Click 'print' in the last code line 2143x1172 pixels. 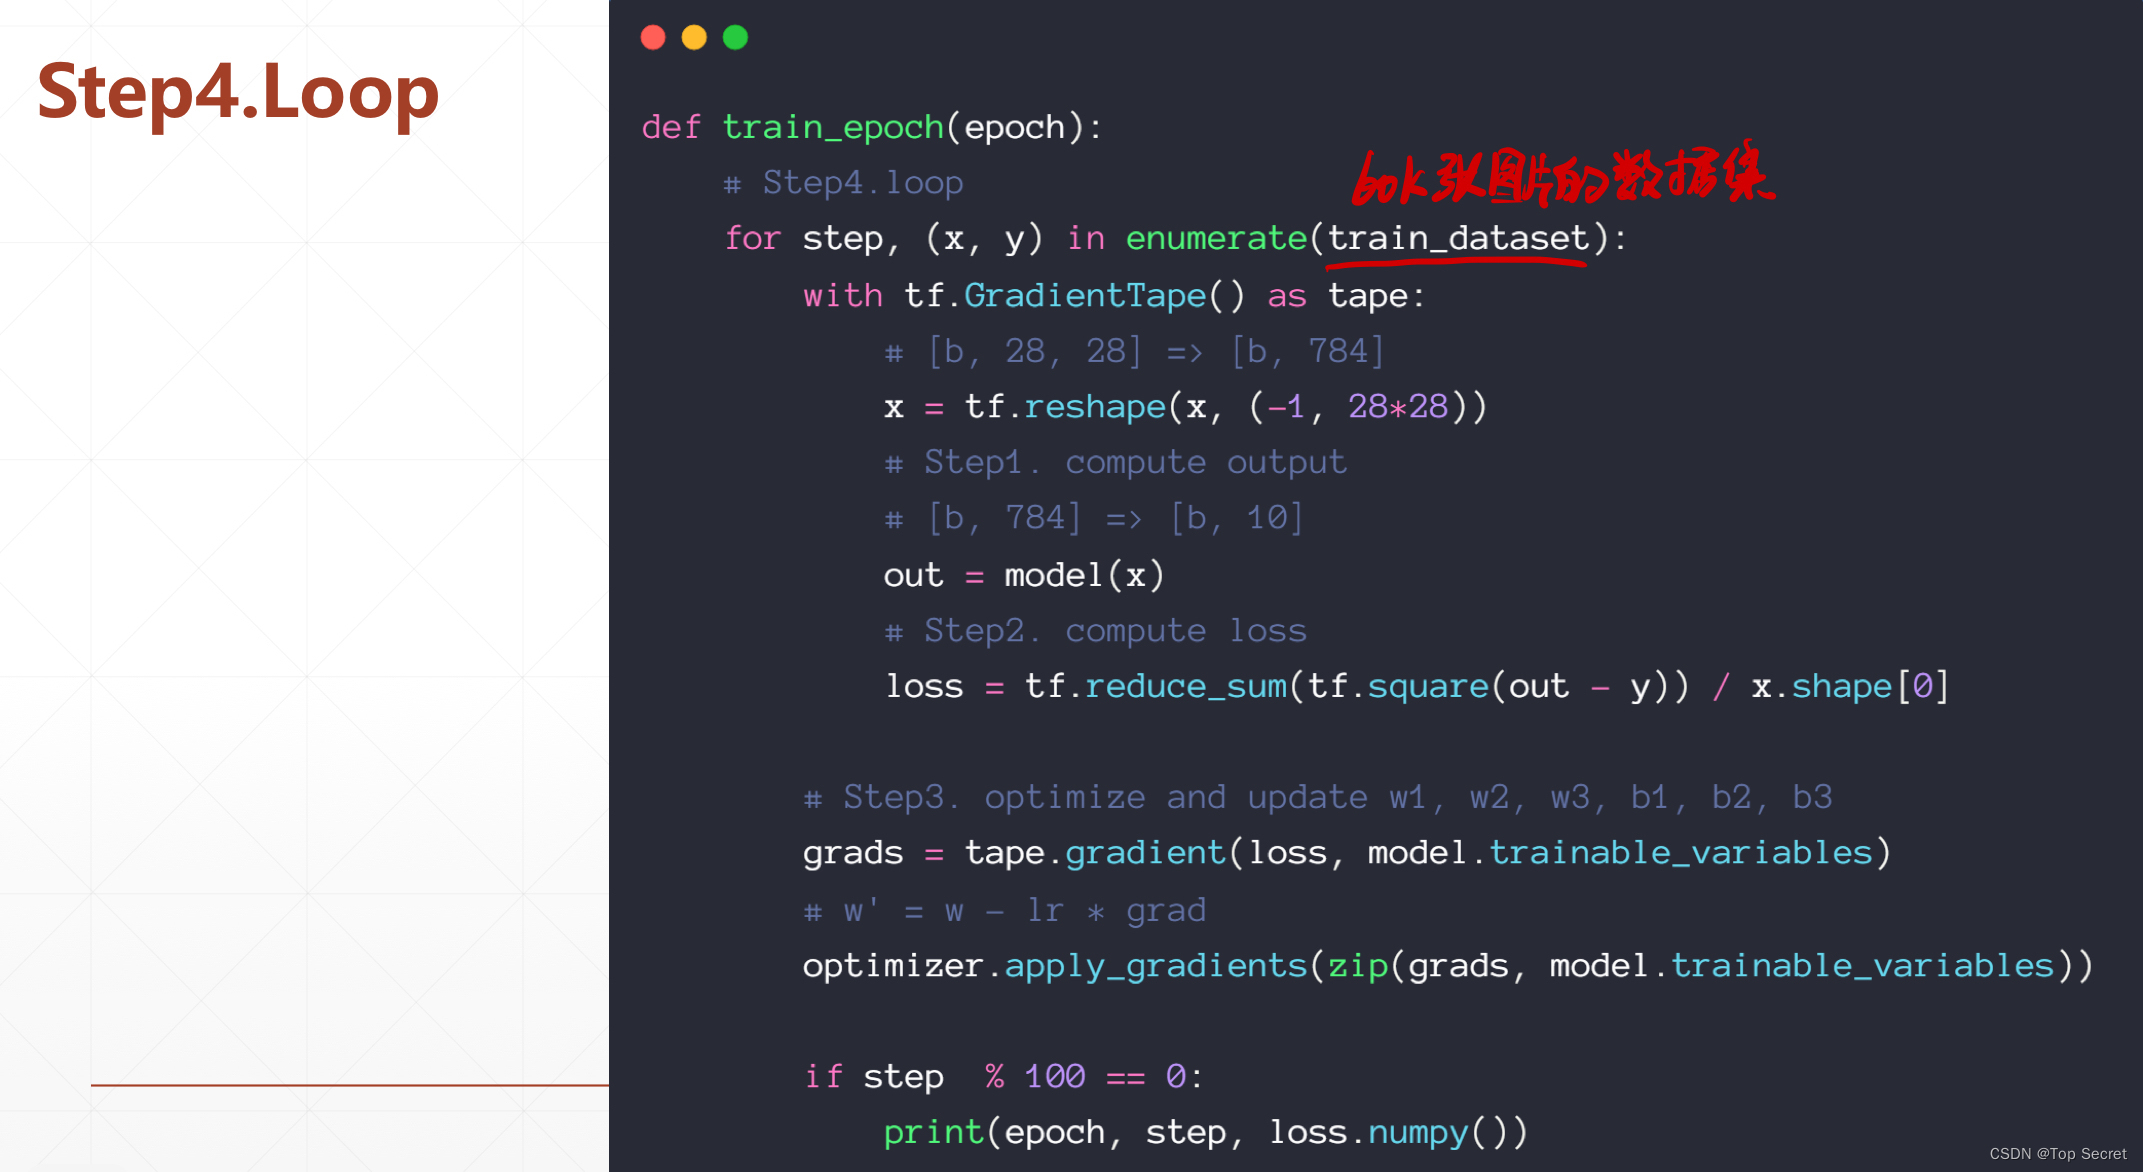point(934,1133)
